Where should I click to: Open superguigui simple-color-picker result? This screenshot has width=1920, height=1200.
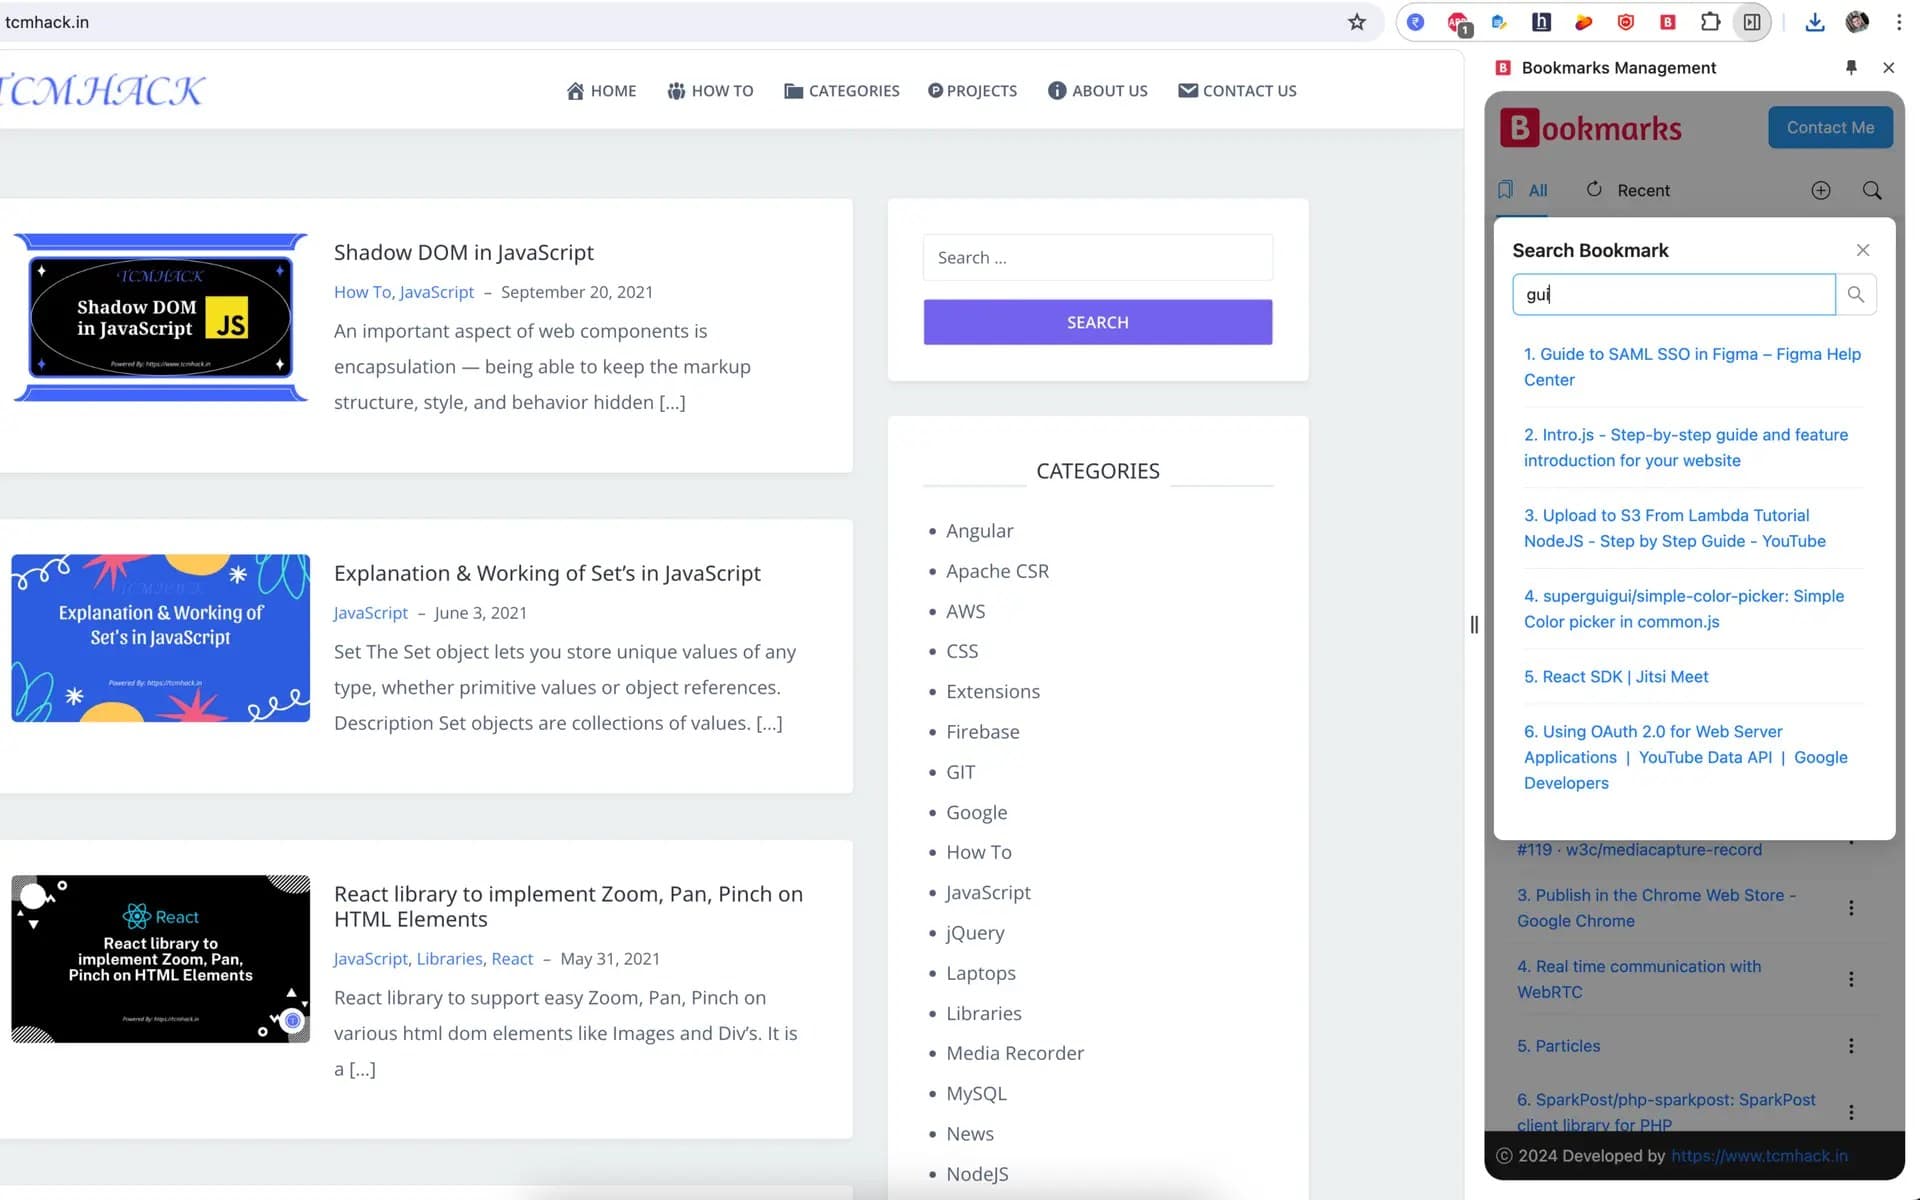1684,609
